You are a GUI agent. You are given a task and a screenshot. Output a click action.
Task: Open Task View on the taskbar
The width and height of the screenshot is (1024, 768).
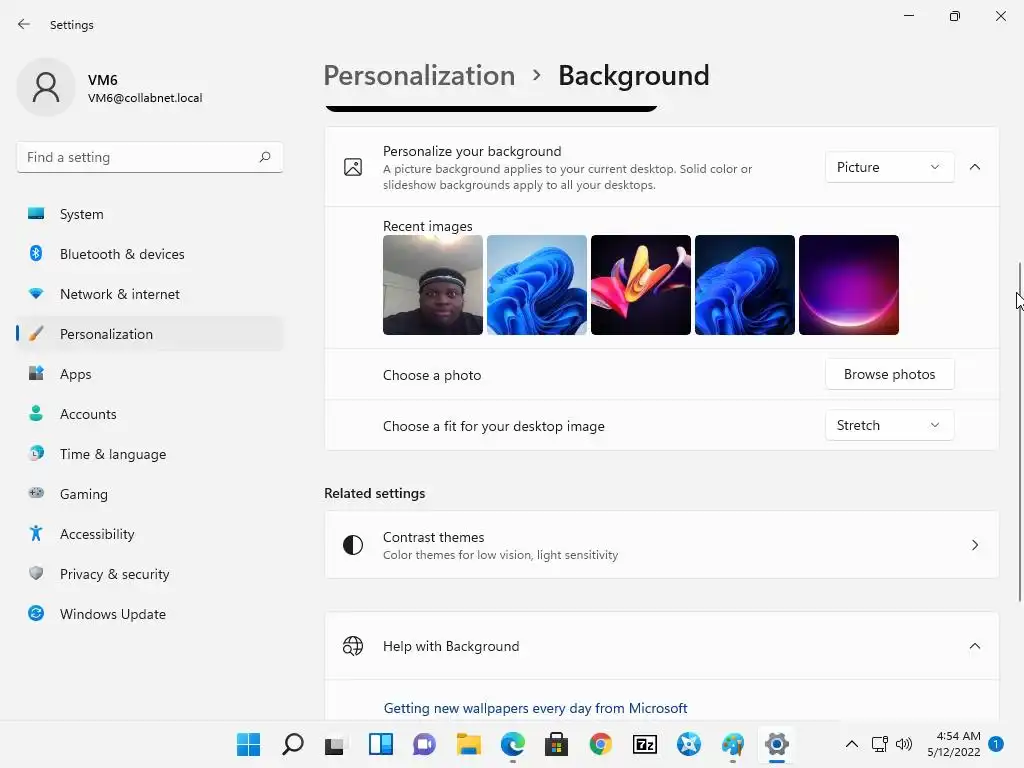coord(335,744)
